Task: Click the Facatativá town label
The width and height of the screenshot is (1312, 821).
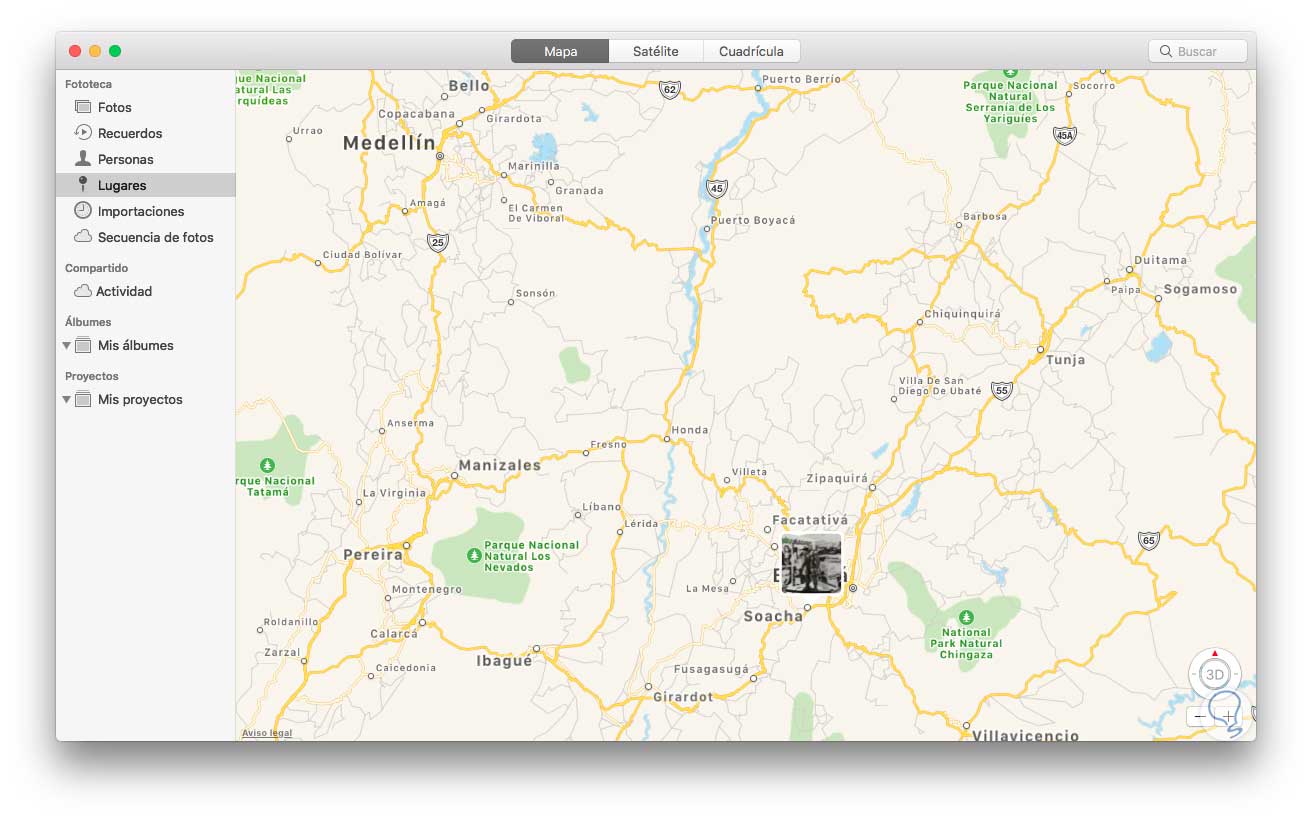Action: [810, 520]
